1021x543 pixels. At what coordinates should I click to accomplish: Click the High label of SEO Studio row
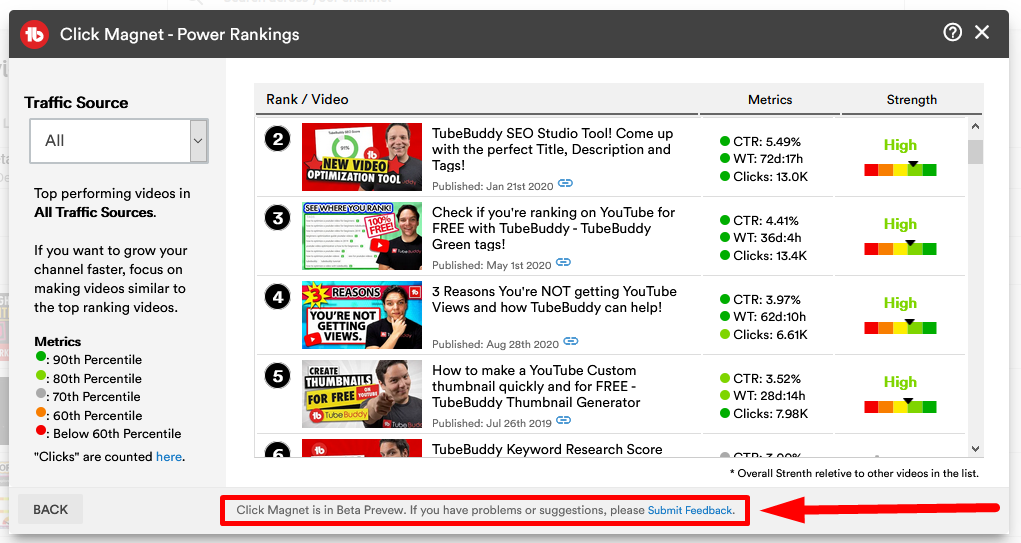coord(900,145)
